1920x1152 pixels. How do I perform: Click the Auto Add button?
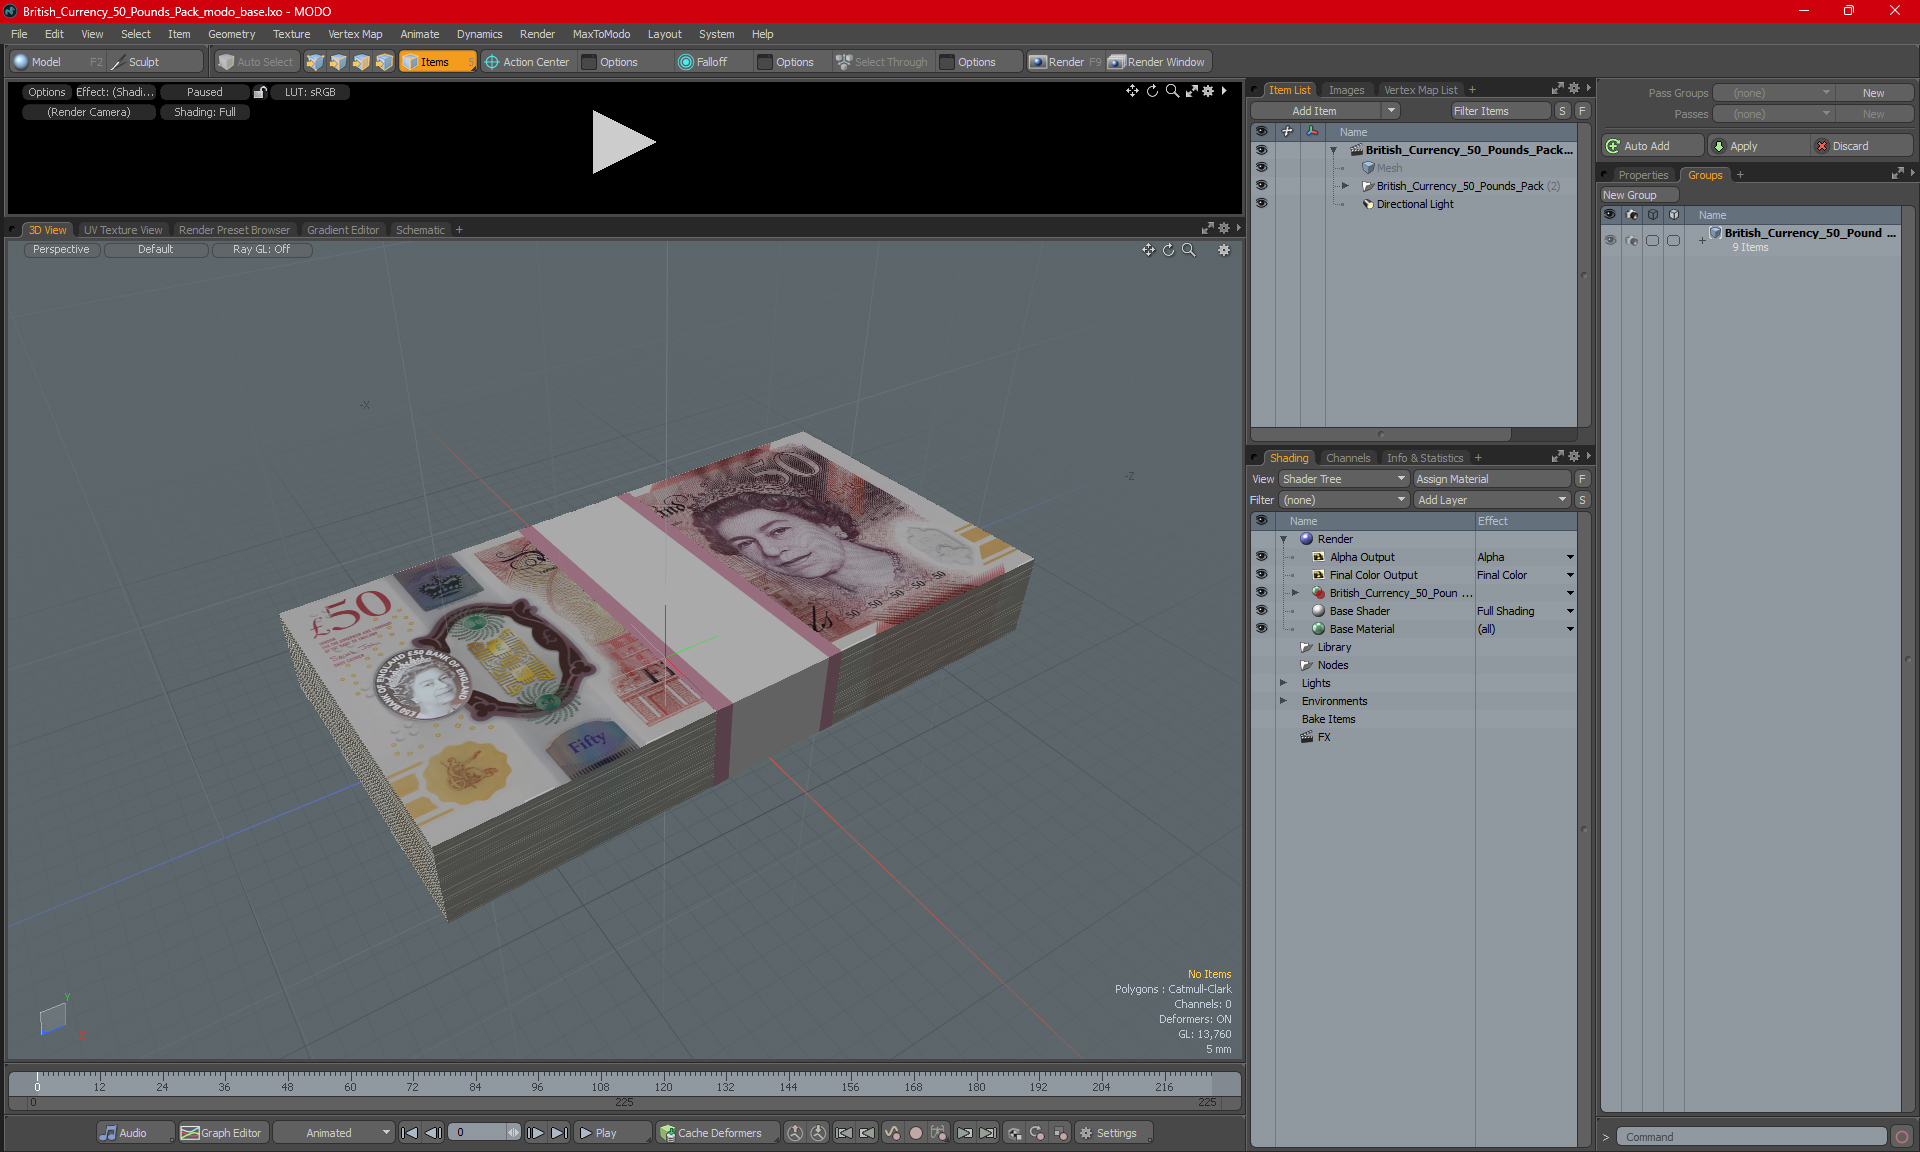(1651, 146)
